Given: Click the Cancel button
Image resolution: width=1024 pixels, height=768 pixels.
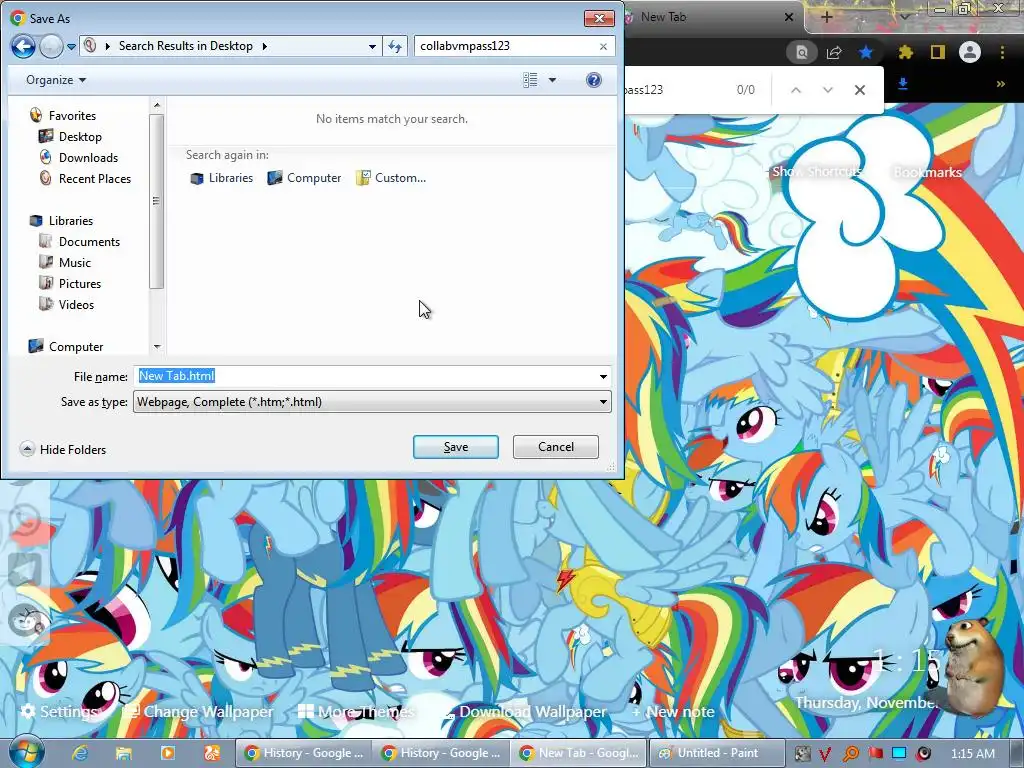Looking at the screenshot, I should 556,447.
